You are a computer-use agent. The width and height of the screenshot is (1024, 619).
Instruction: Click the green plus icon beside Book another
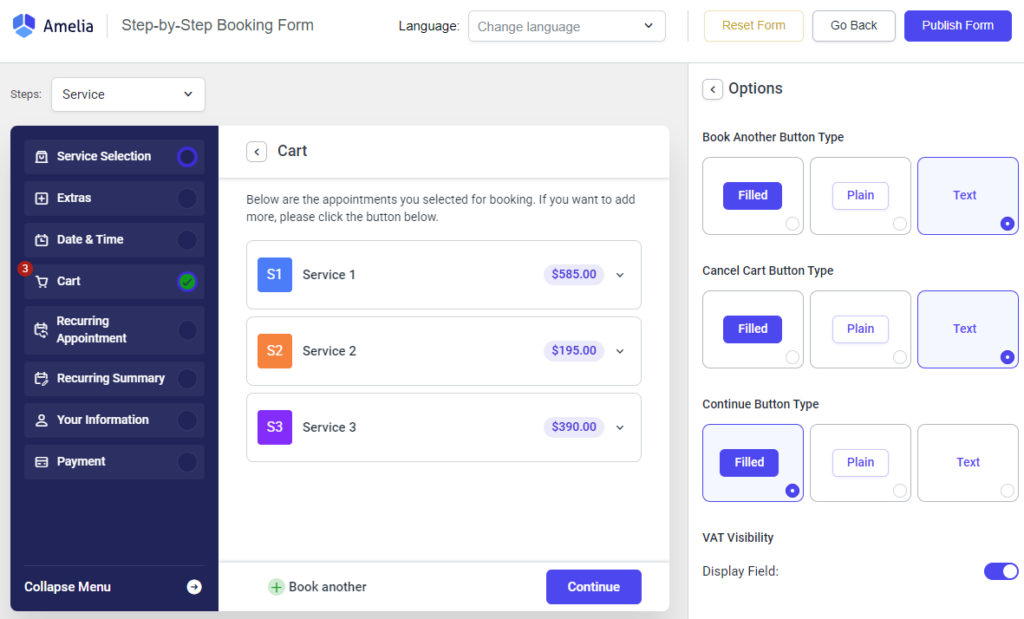[x=275, y=587]
